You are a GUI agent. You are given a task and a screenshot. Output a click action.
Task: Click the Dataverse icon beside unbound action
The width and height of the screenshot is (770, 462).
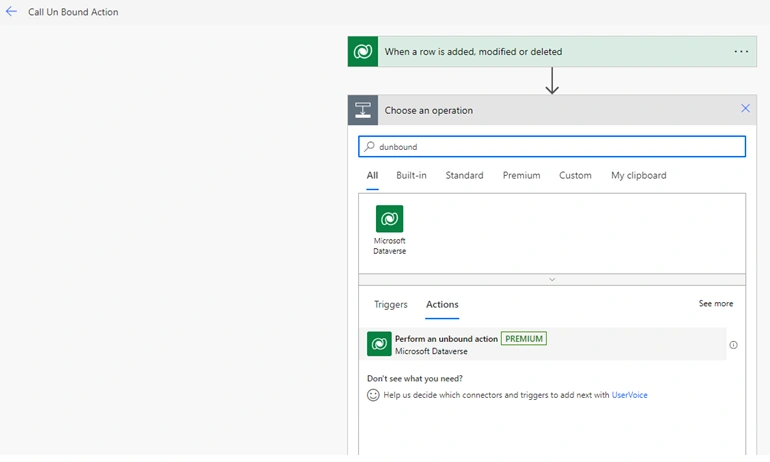379,344
